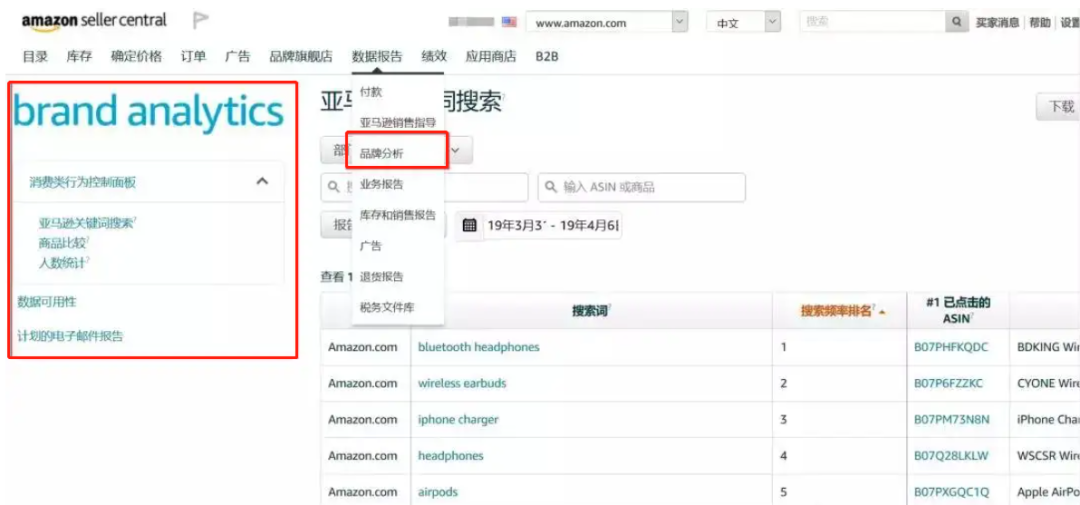
Task: Open the 品牌旗舰店 menu
Action: (x=301, y=56)
